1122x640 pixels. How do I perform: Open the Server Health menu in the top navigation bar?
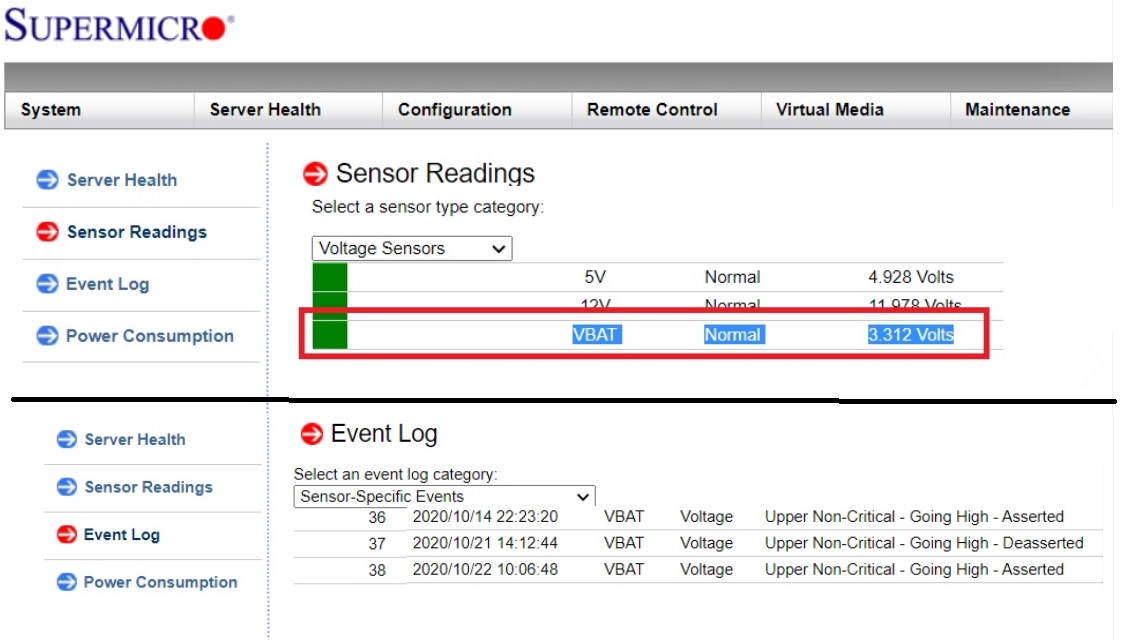point(265,110)
